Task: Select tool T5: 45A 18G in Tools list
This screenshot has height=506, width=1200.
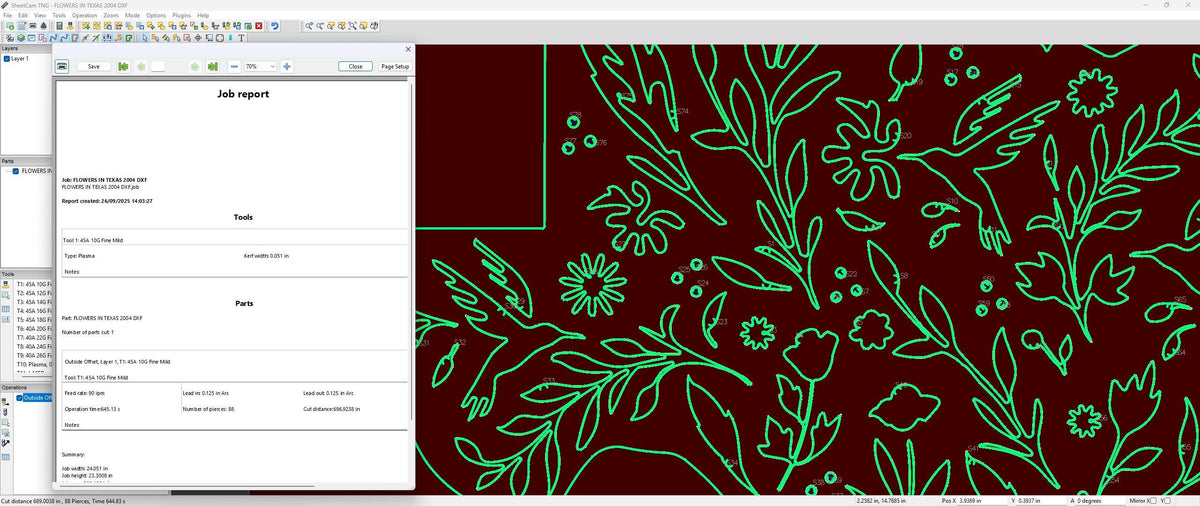Action: point(33,319)
